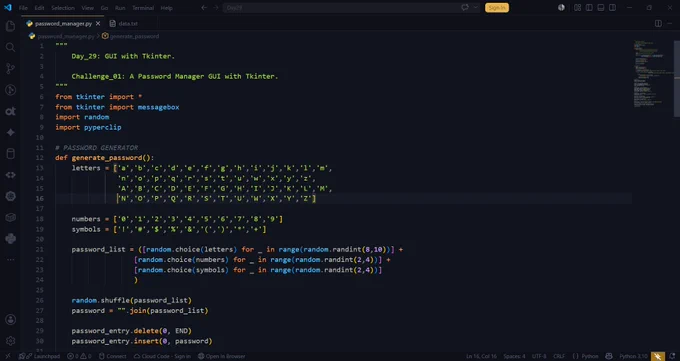Open the Search view in activity bar
Viewport: 680px width, 361px height.
pyautogui.click(x=10, y=47)
